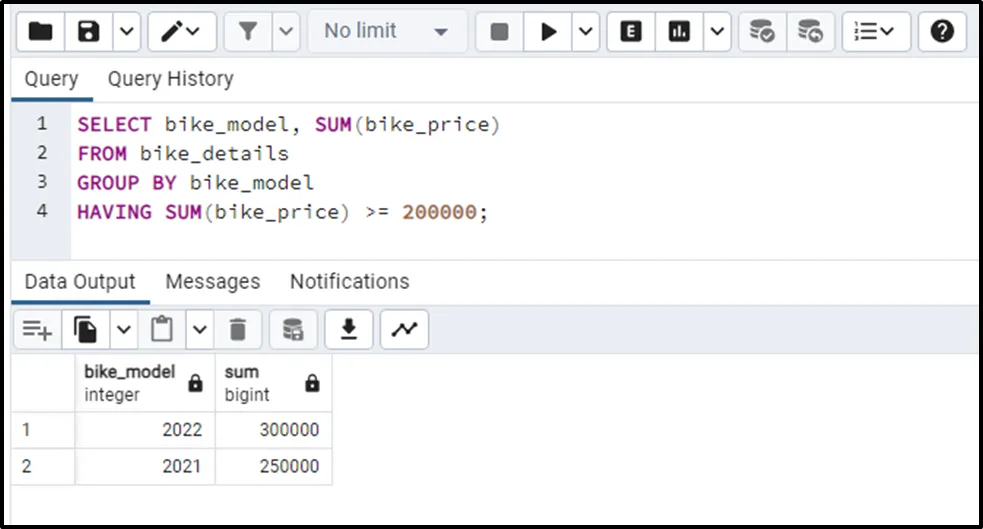
Task: Switch to the Messages tab
Action: (x=212, y=282)
